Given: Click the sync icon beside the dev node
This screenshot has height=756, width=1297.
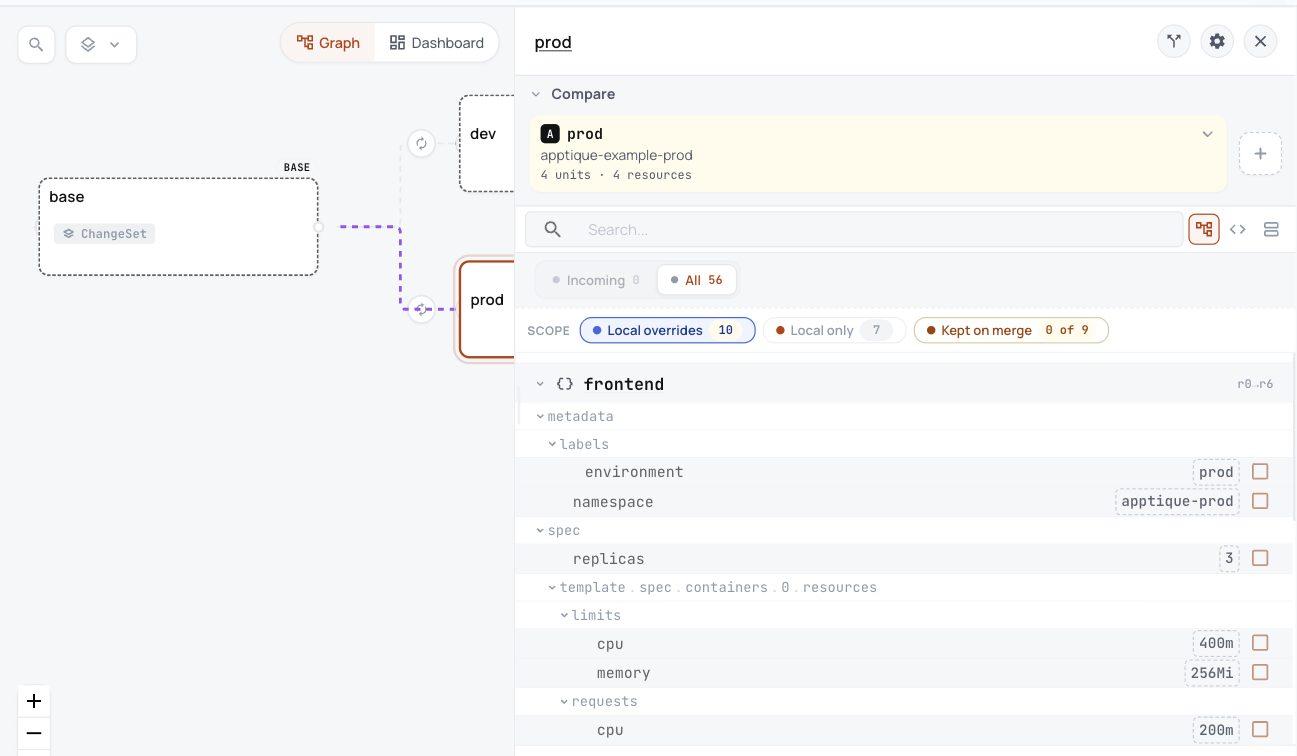Looking at the screenshot, I should coord(421,143).
